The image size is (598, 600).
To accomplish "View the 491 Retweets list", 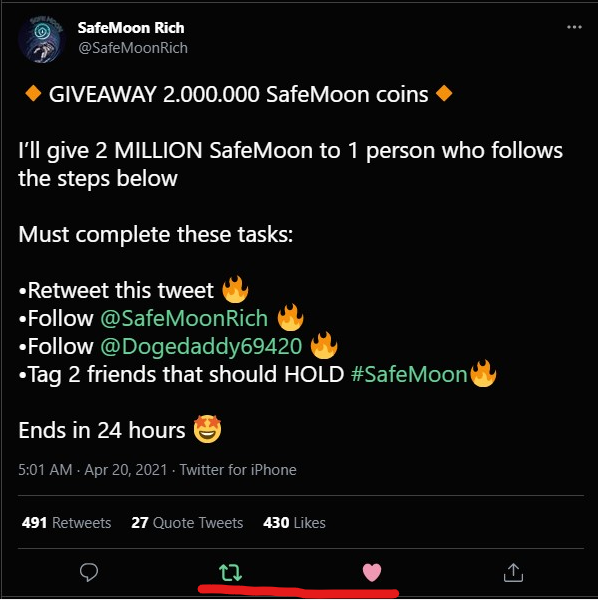I will click(x=67, y=523).
